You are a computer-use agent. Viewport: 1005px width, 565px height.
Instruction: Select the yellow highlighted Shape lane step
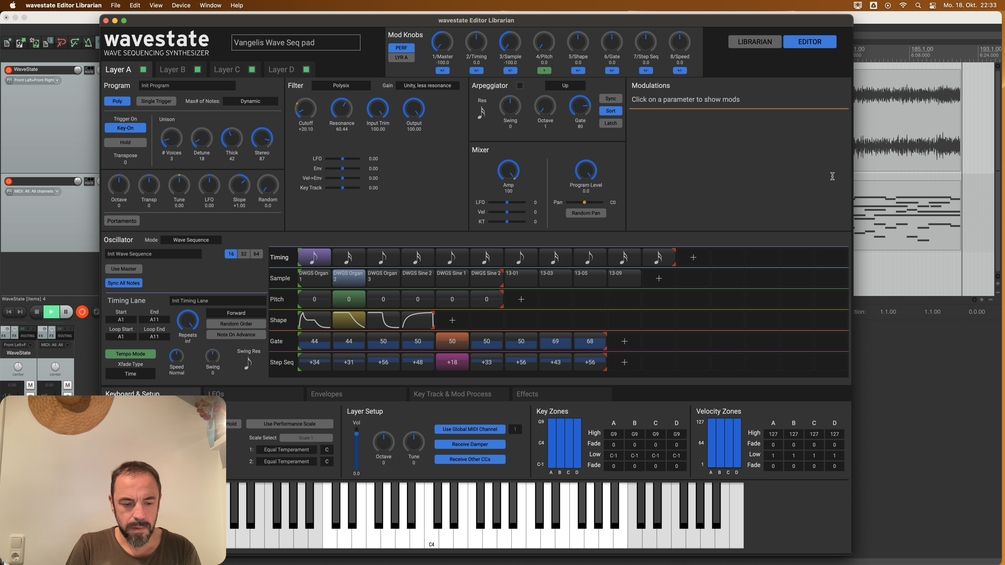pyautogui.click(x=349, y=320)
